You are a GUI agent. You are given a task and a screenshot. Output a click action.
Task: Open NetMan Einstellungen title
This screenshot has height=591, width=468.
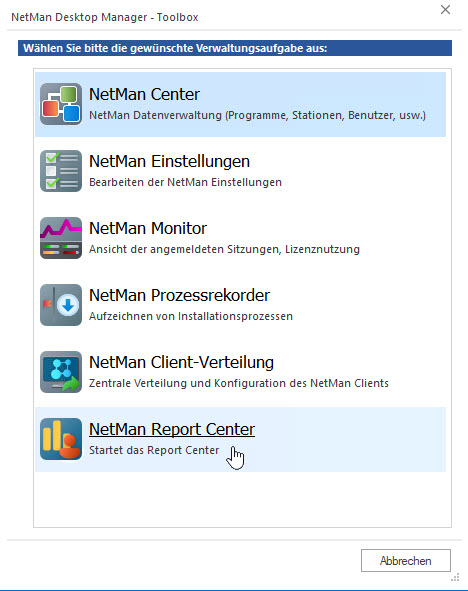click(x=169, y=161)
